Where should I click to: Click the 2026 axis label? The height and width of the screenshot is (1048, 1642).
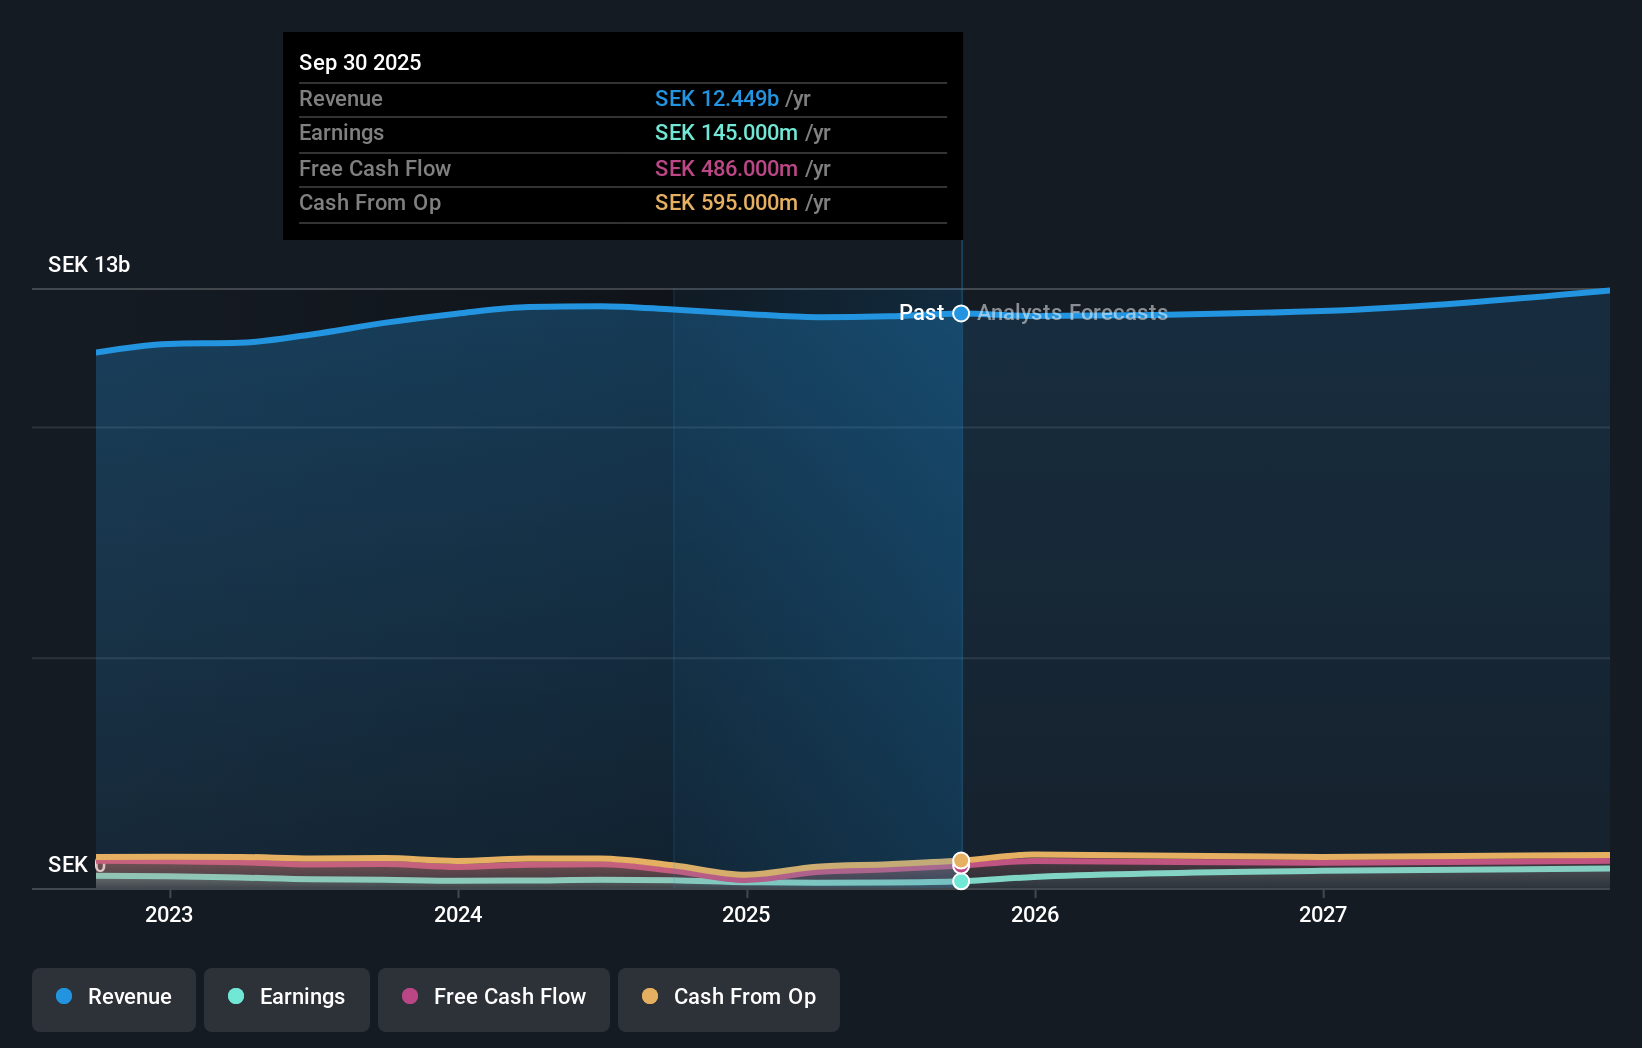click(x=1035, y=914)
